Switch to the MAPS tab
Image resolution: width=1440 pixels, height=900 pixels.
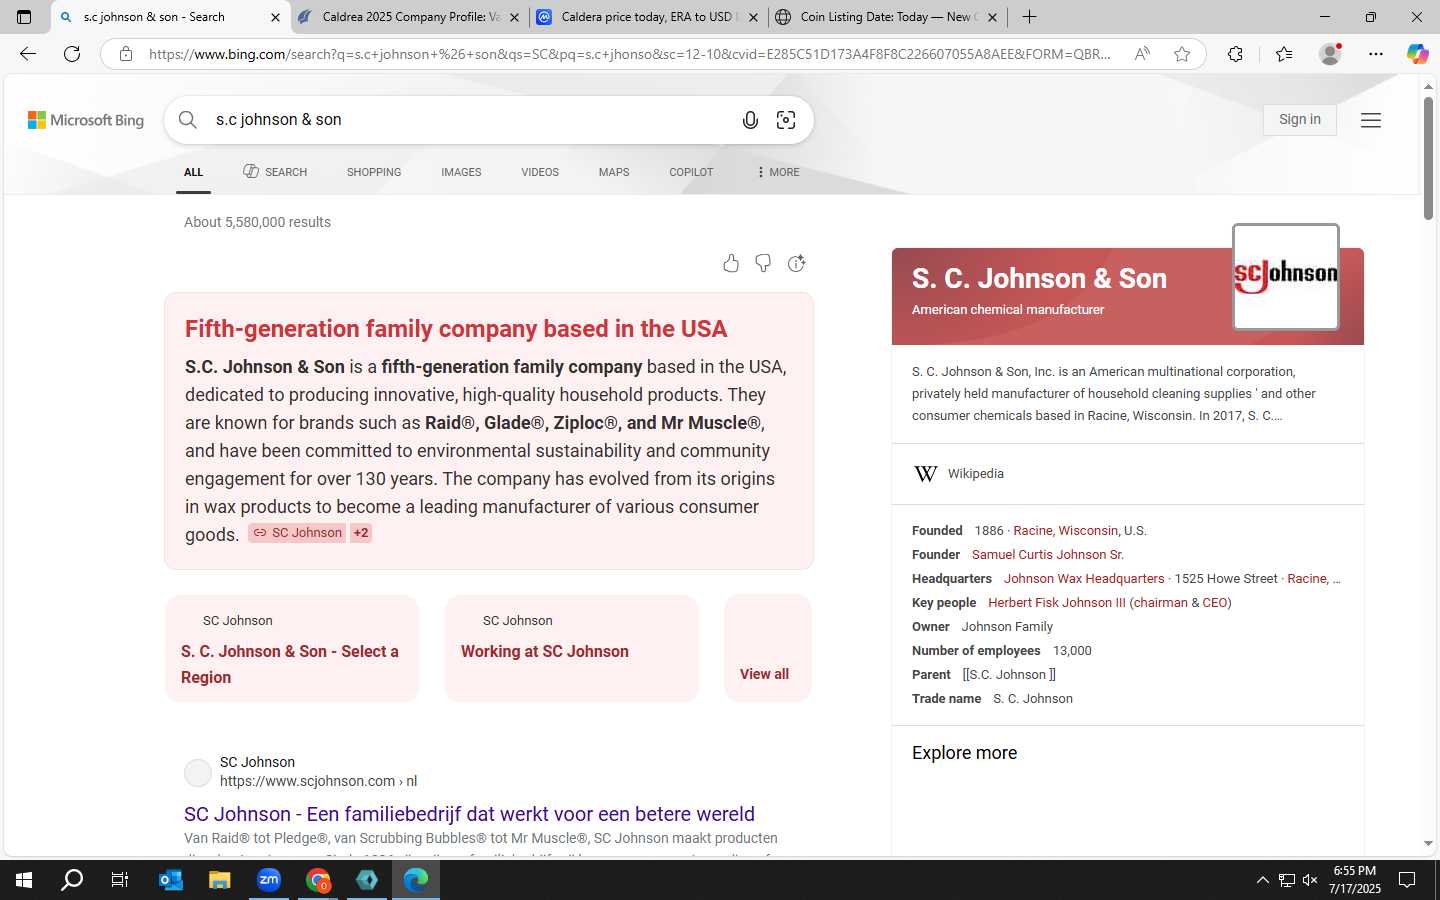click(614, 172)
